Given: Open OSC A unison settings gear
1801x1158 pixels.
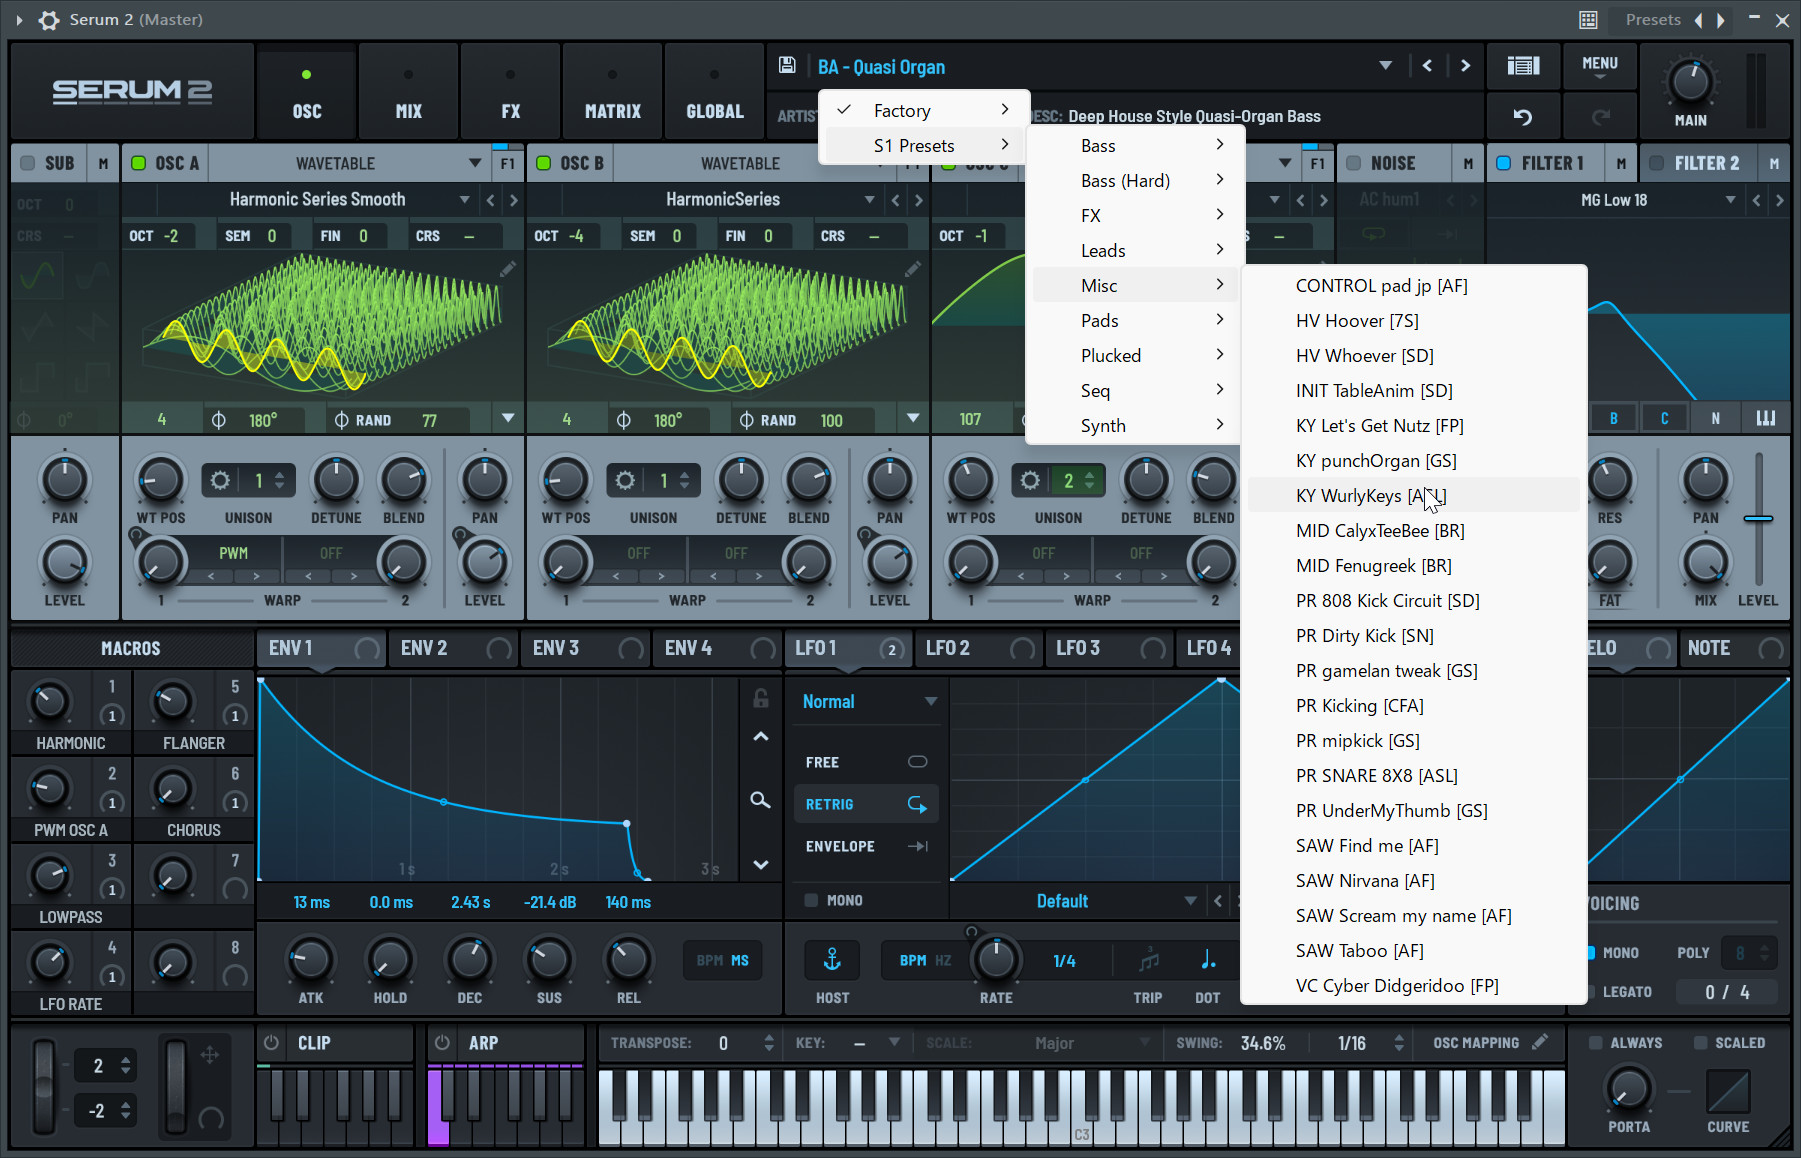Looking at the screenshot, I should click(220, 481).
